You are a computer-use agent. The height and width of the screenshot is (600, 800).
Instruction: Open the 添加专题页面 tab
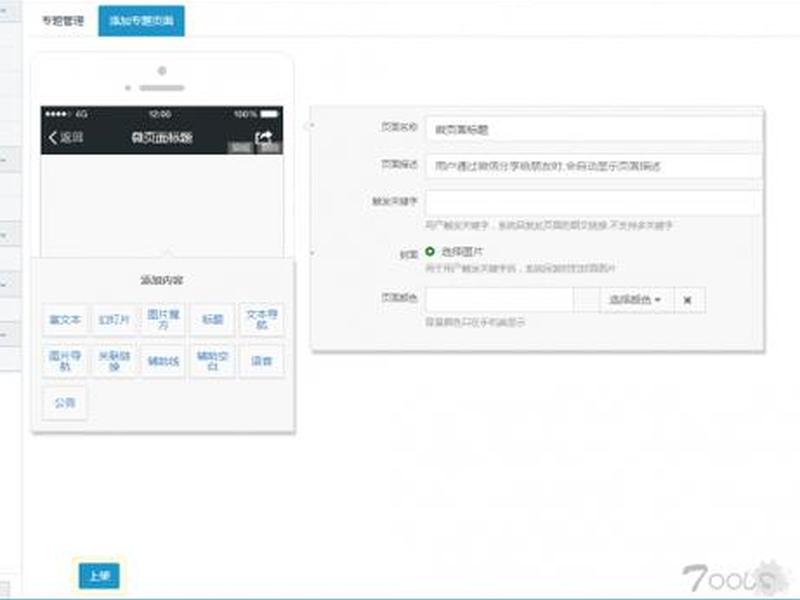click(x=141, y=21)
